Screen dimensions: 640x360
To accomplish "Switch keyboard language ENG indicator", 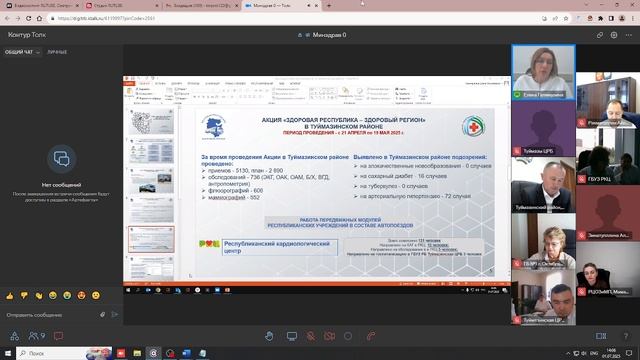I will click(594, 353).
